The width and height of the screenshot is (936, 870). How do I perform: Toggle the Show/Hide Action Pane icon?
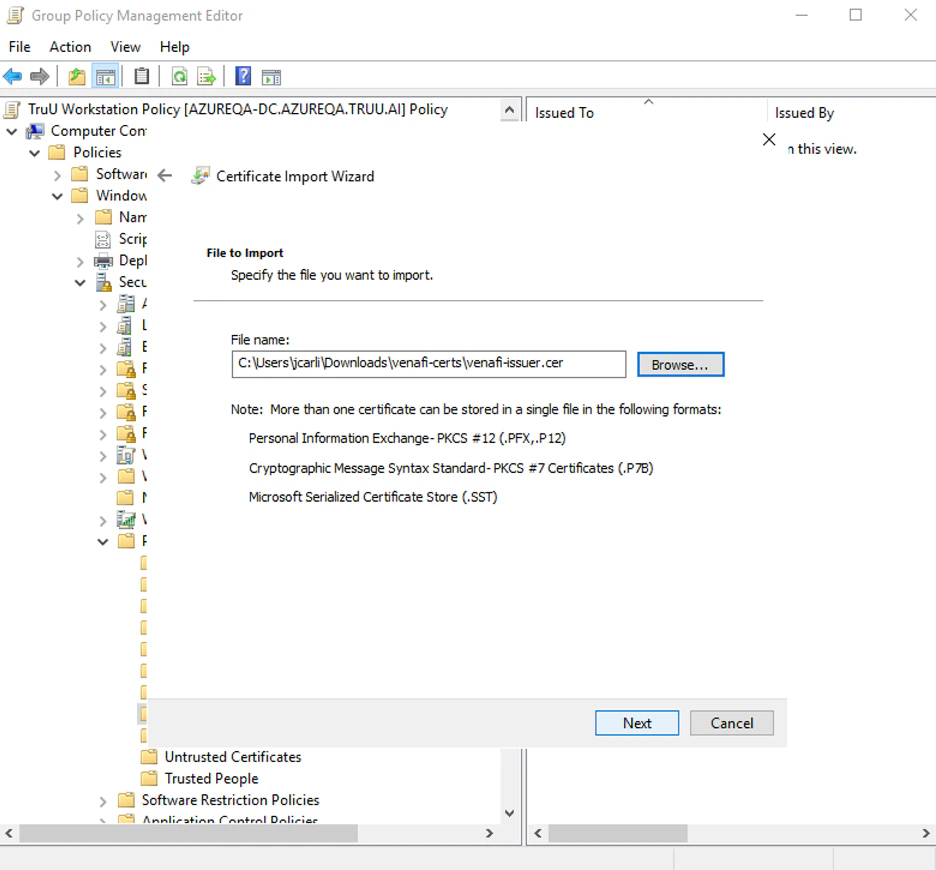pos(271,77)
